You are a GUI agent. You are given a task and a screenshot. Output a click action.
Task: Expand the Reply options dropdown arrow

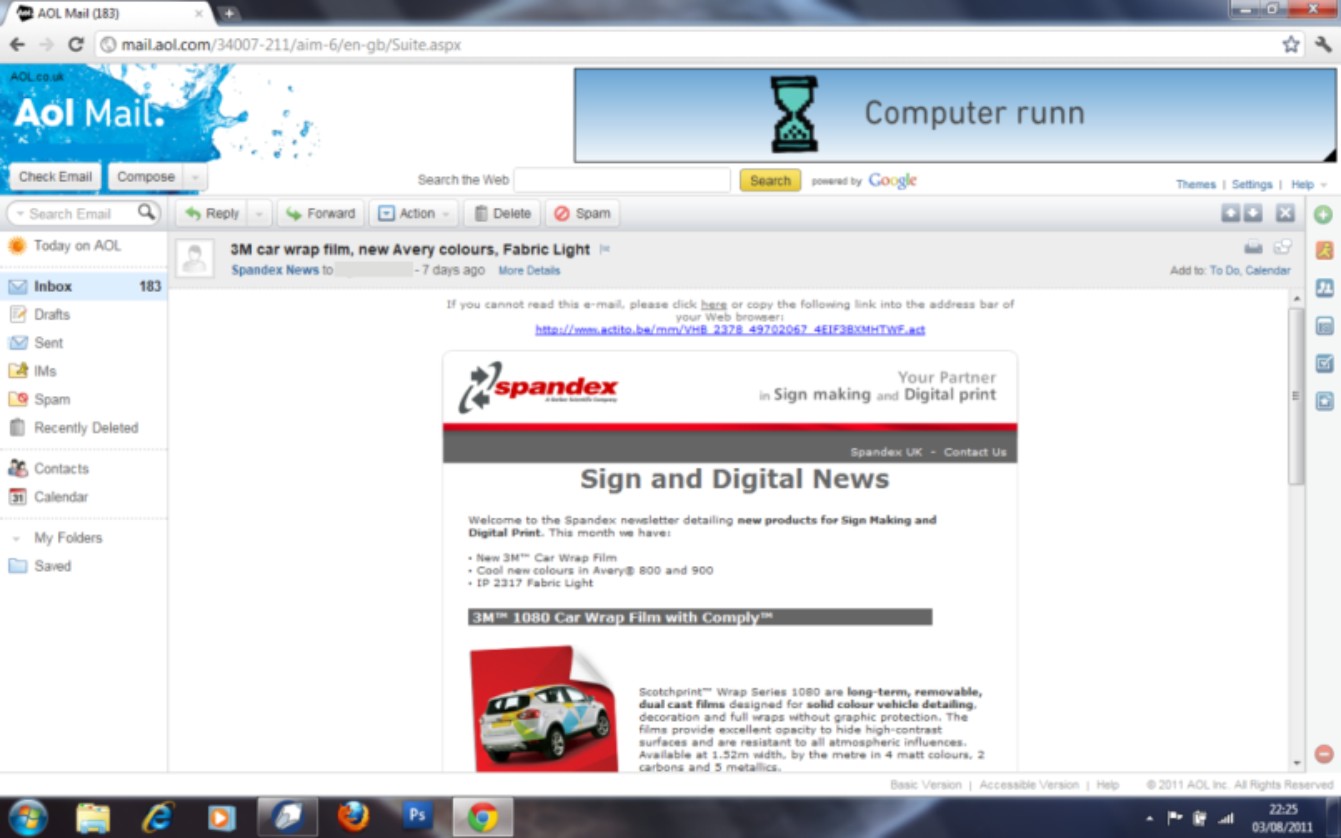[259, 213]
